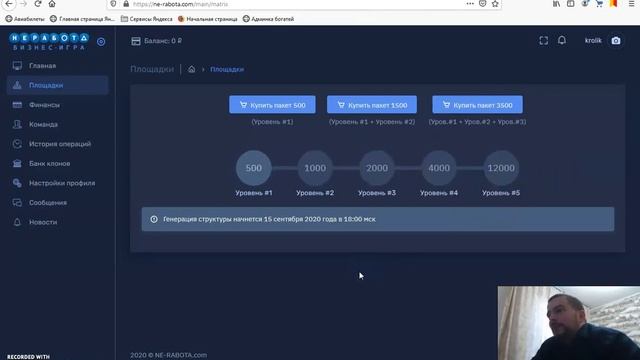
Task: Toggle sidebar with the circle icon near the logo
Action: [101, 42]
